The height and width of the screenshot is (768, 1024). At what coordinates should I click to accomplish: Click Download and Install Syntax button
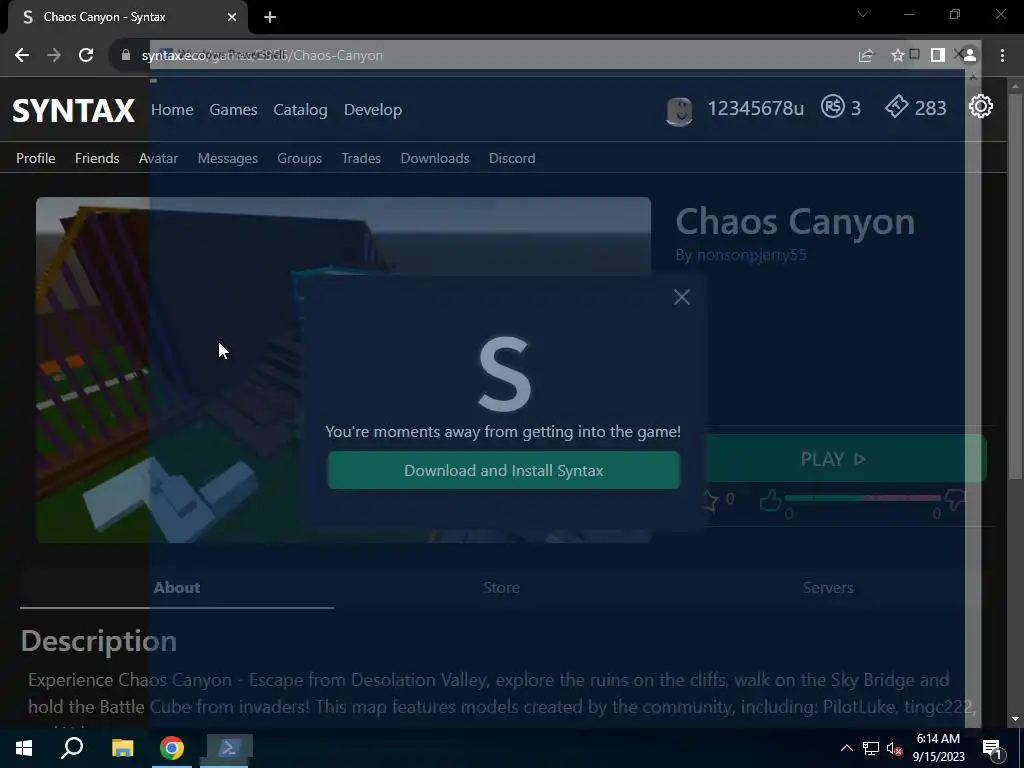(504, 470)
